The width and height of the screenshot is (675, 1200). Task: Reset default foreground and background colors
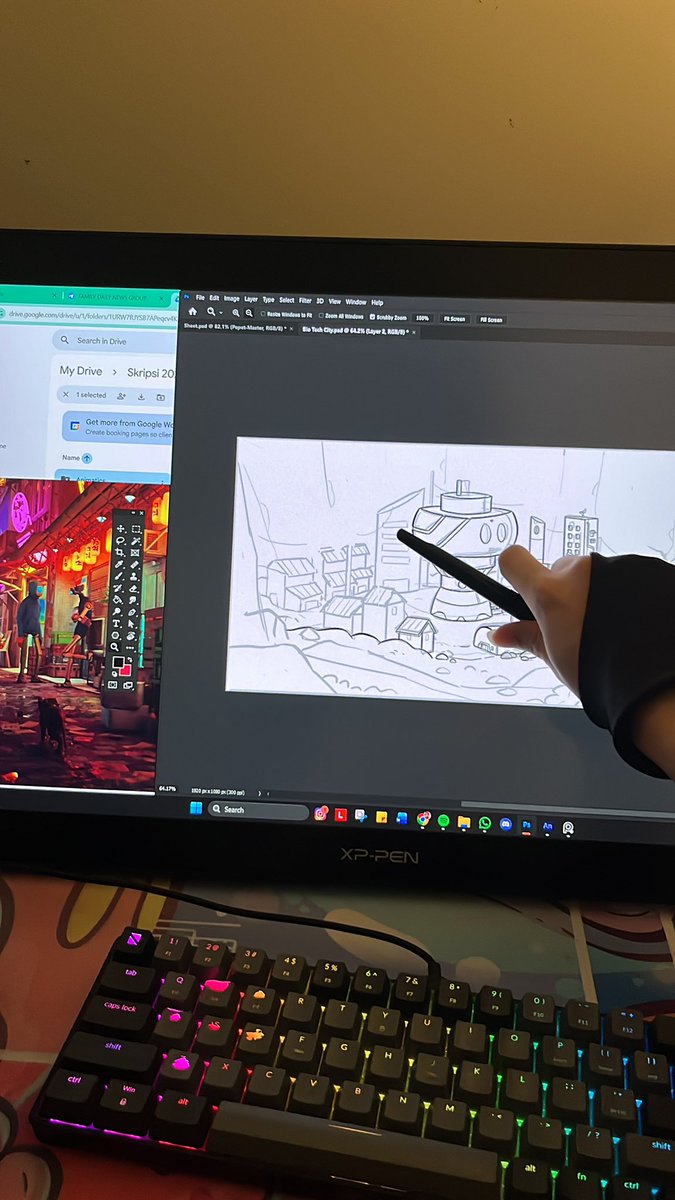coord(115,674)
